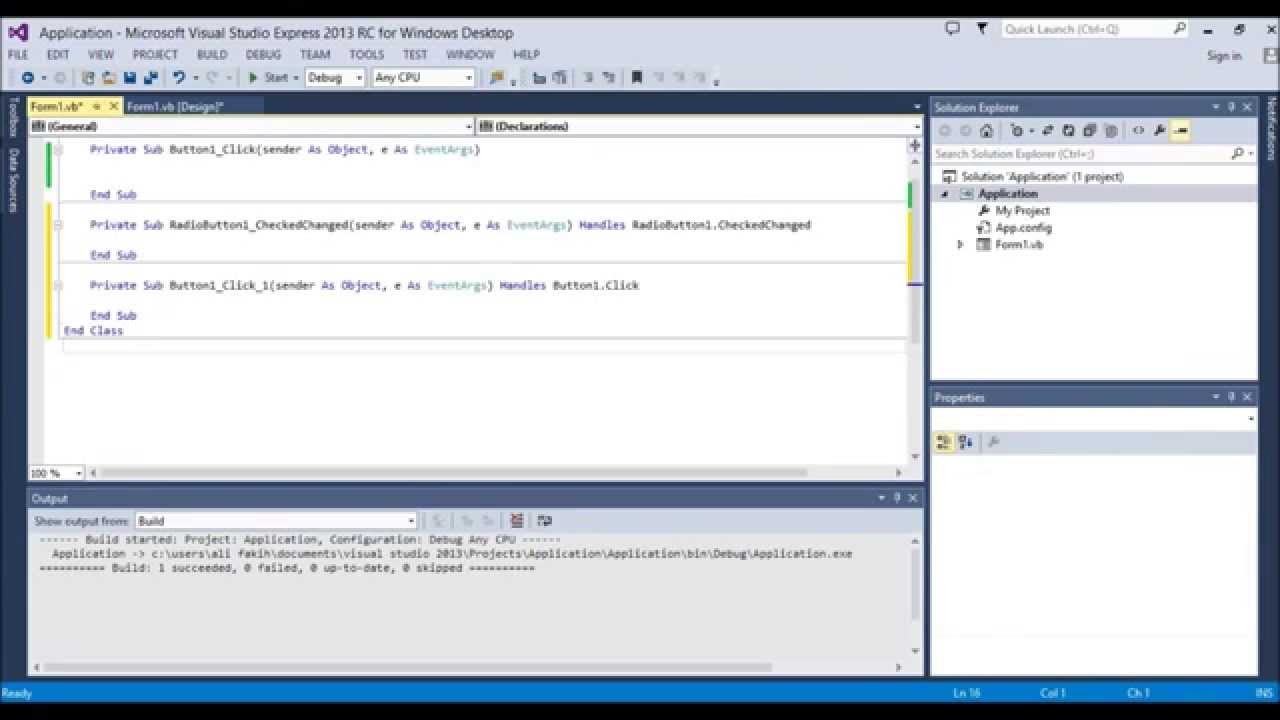This screenshot has width=1280, height=720.
Task: Select App.config in Solution Explorer
Action: point(1023,228)
